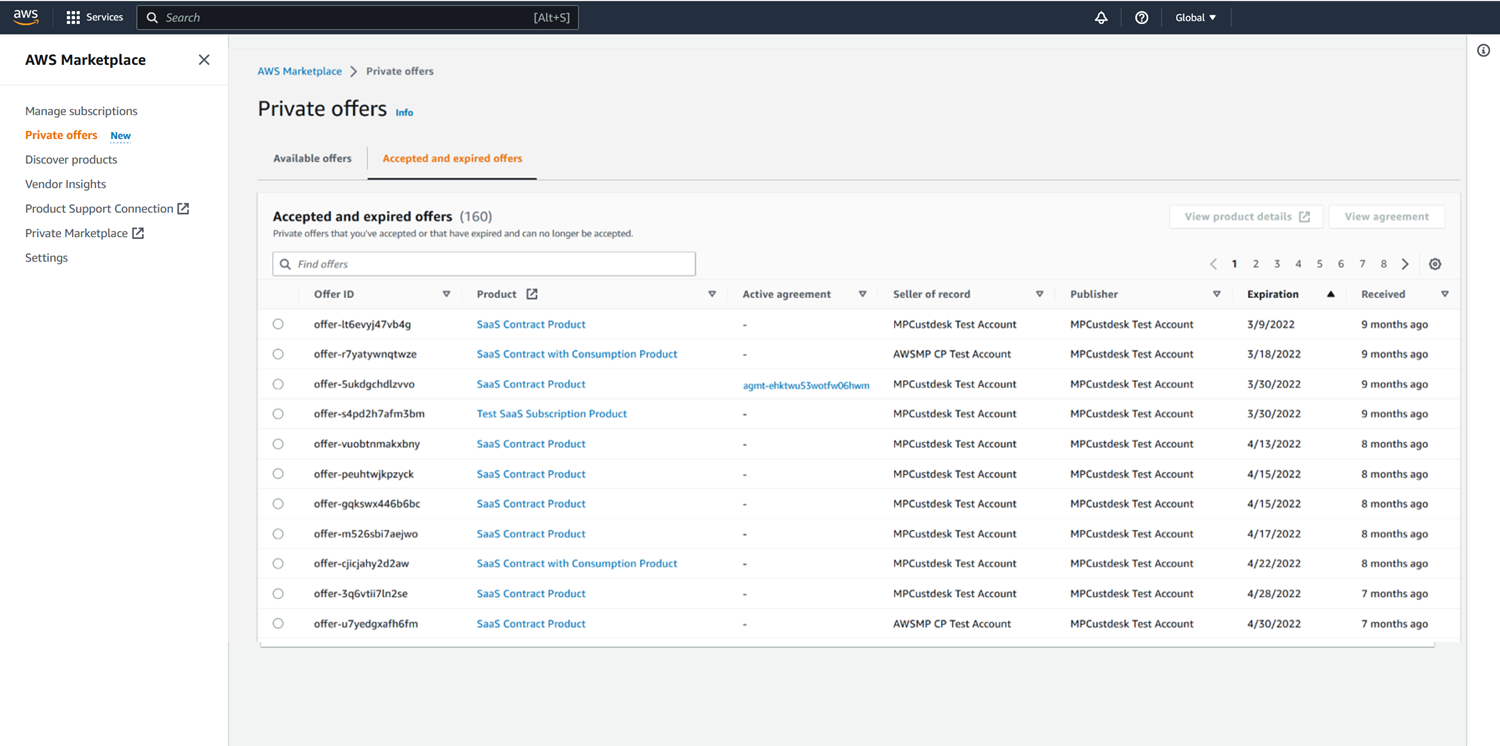Click the Expiration ascending sort arrow

coord(1330,294)
